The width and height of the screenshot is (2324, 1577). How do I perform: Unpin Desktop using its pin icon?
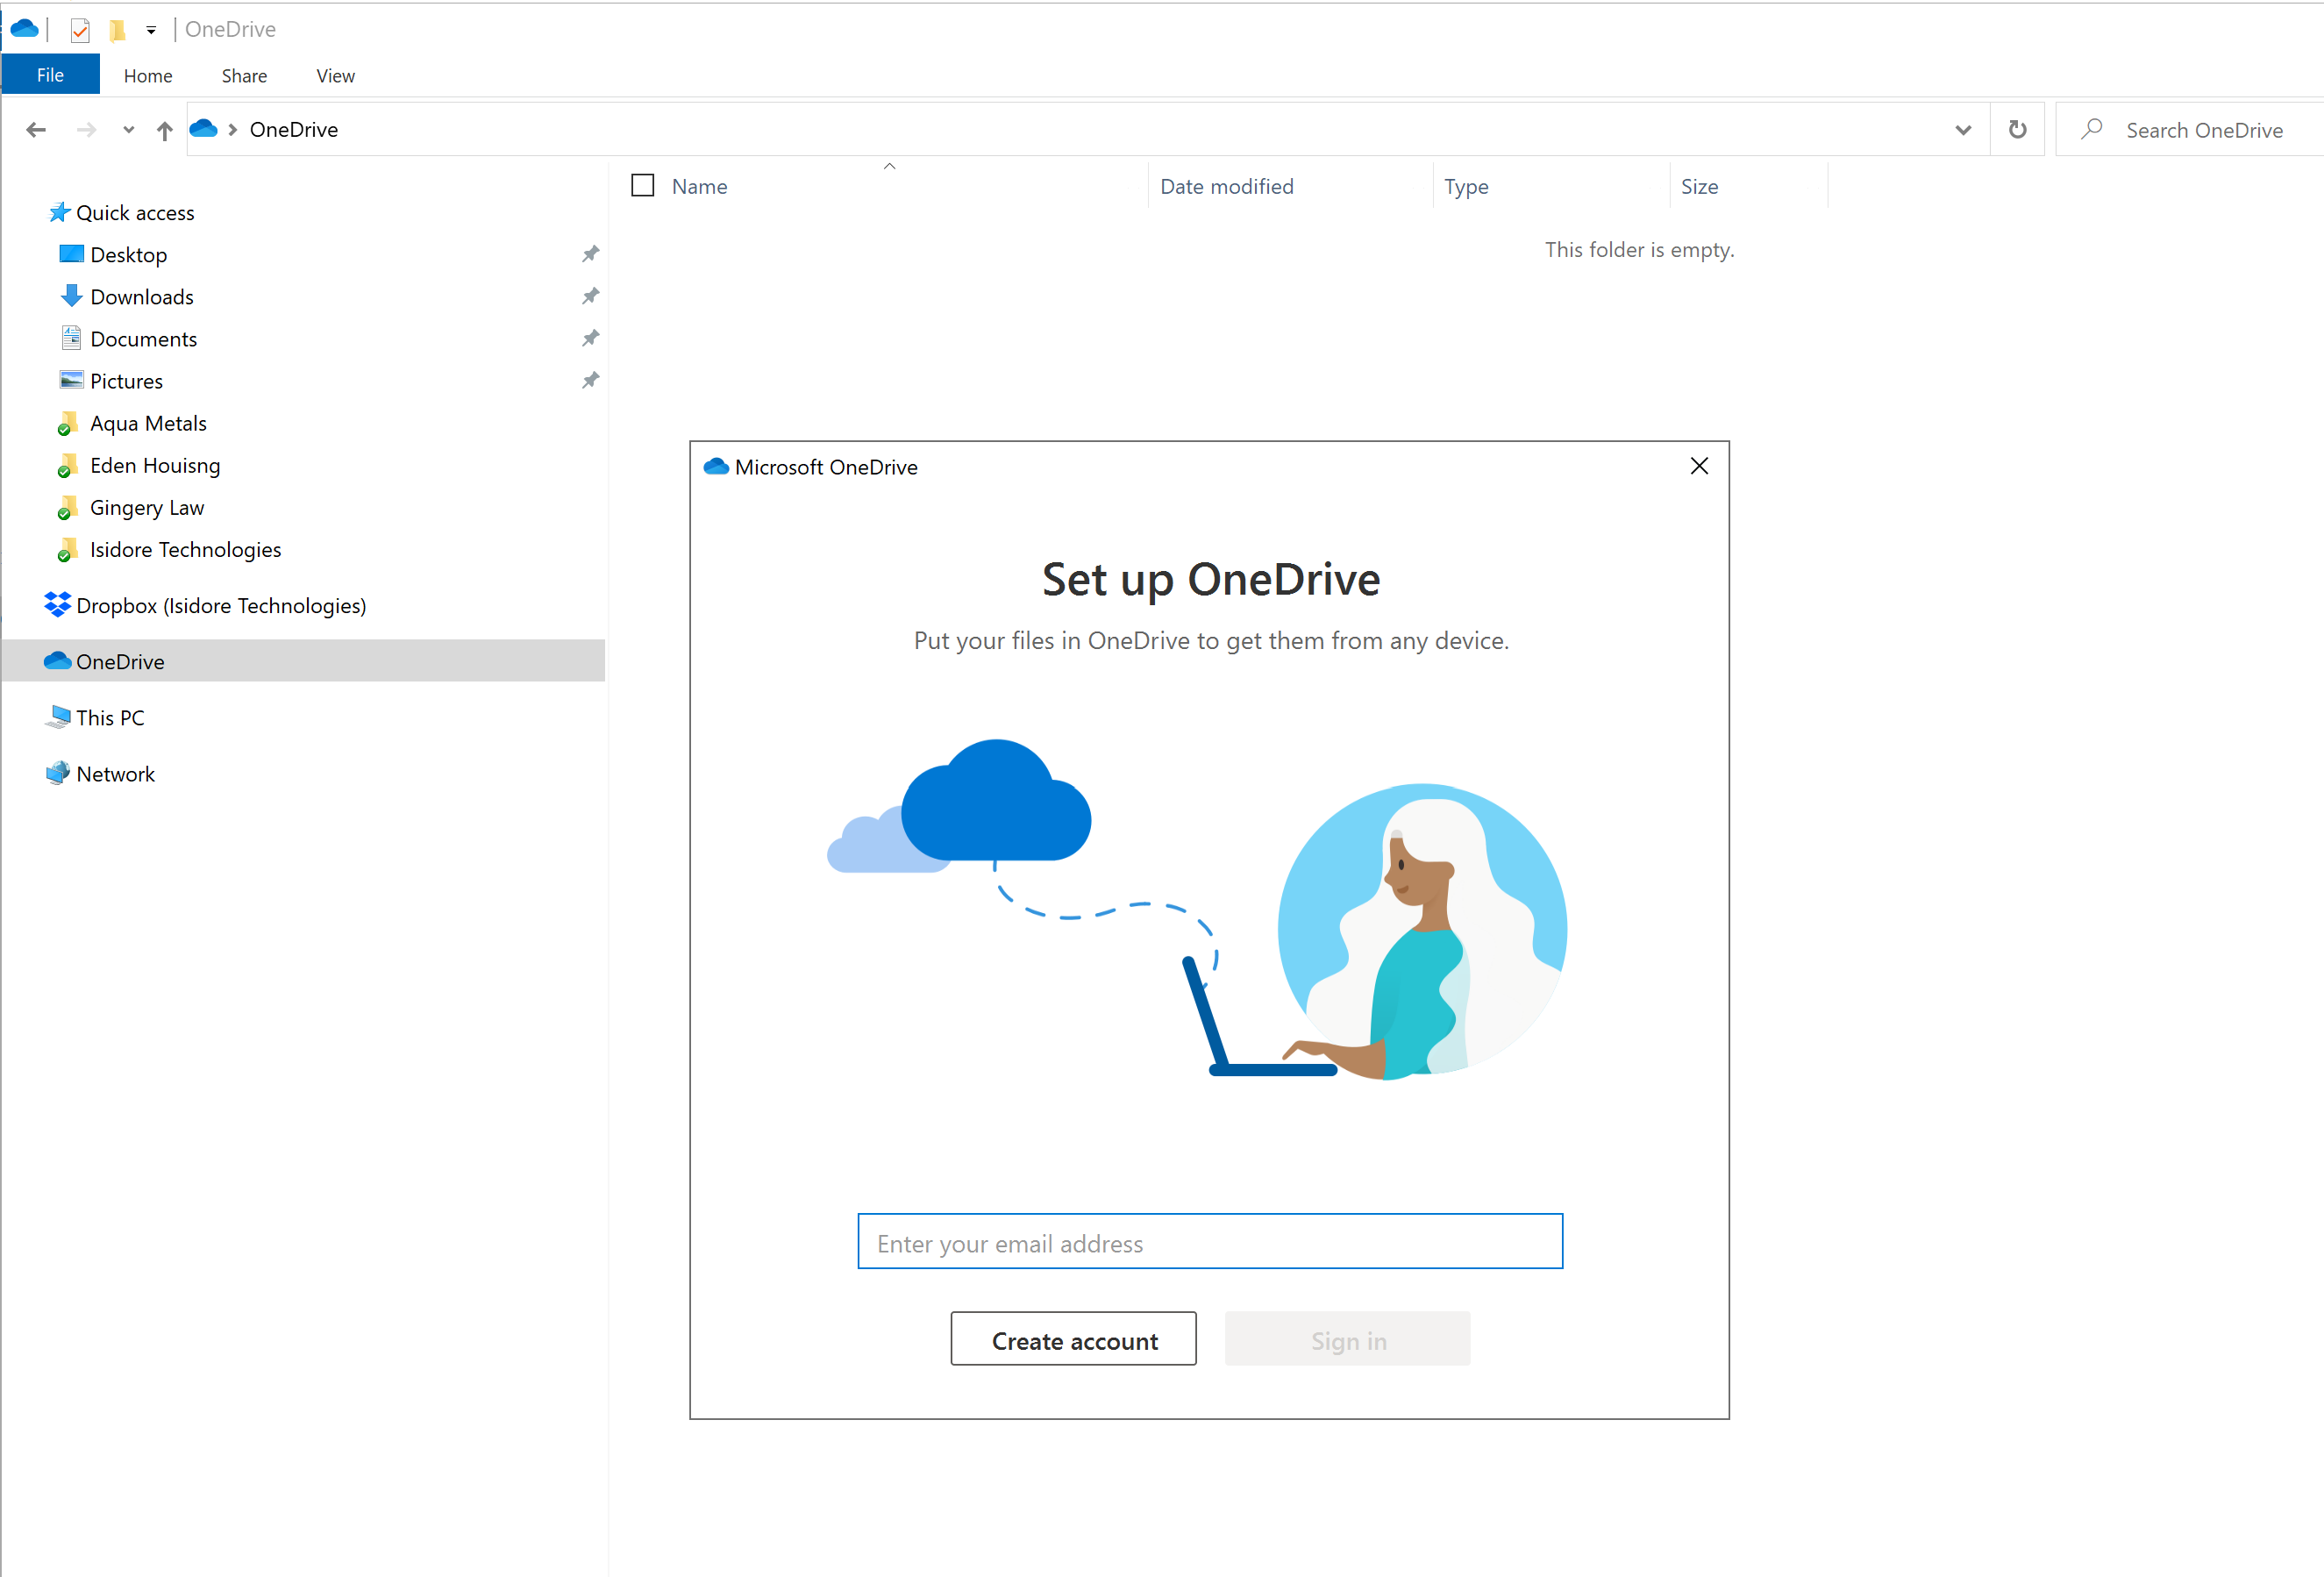[x=590, y=254]
